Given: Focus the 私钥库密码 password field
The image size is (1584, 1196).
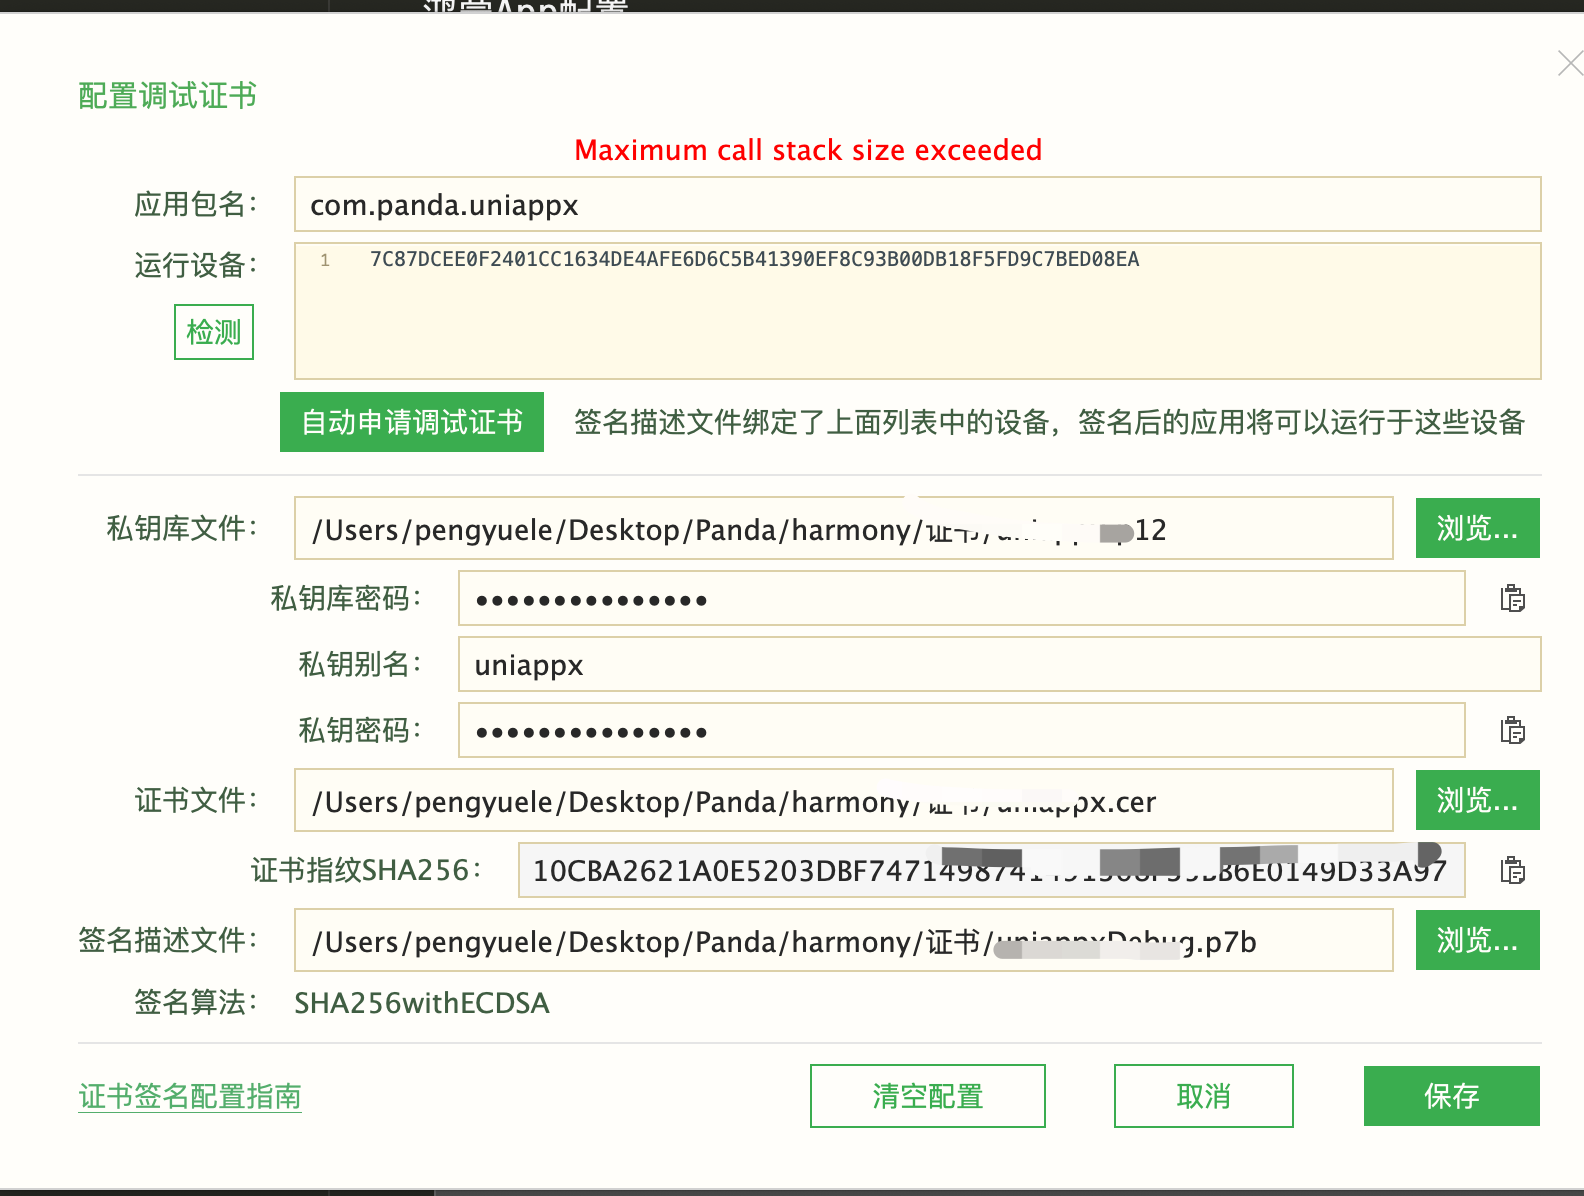Looking at the screenshot, I should point(961,599).
